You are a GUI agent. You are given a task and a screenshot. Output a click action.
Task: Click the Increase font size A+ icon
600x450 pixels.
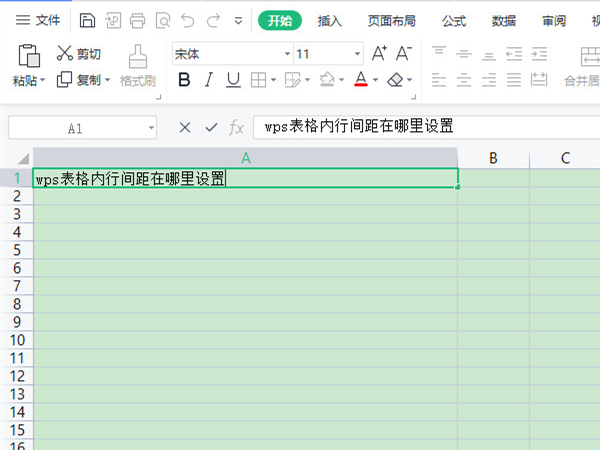(380, 54)
